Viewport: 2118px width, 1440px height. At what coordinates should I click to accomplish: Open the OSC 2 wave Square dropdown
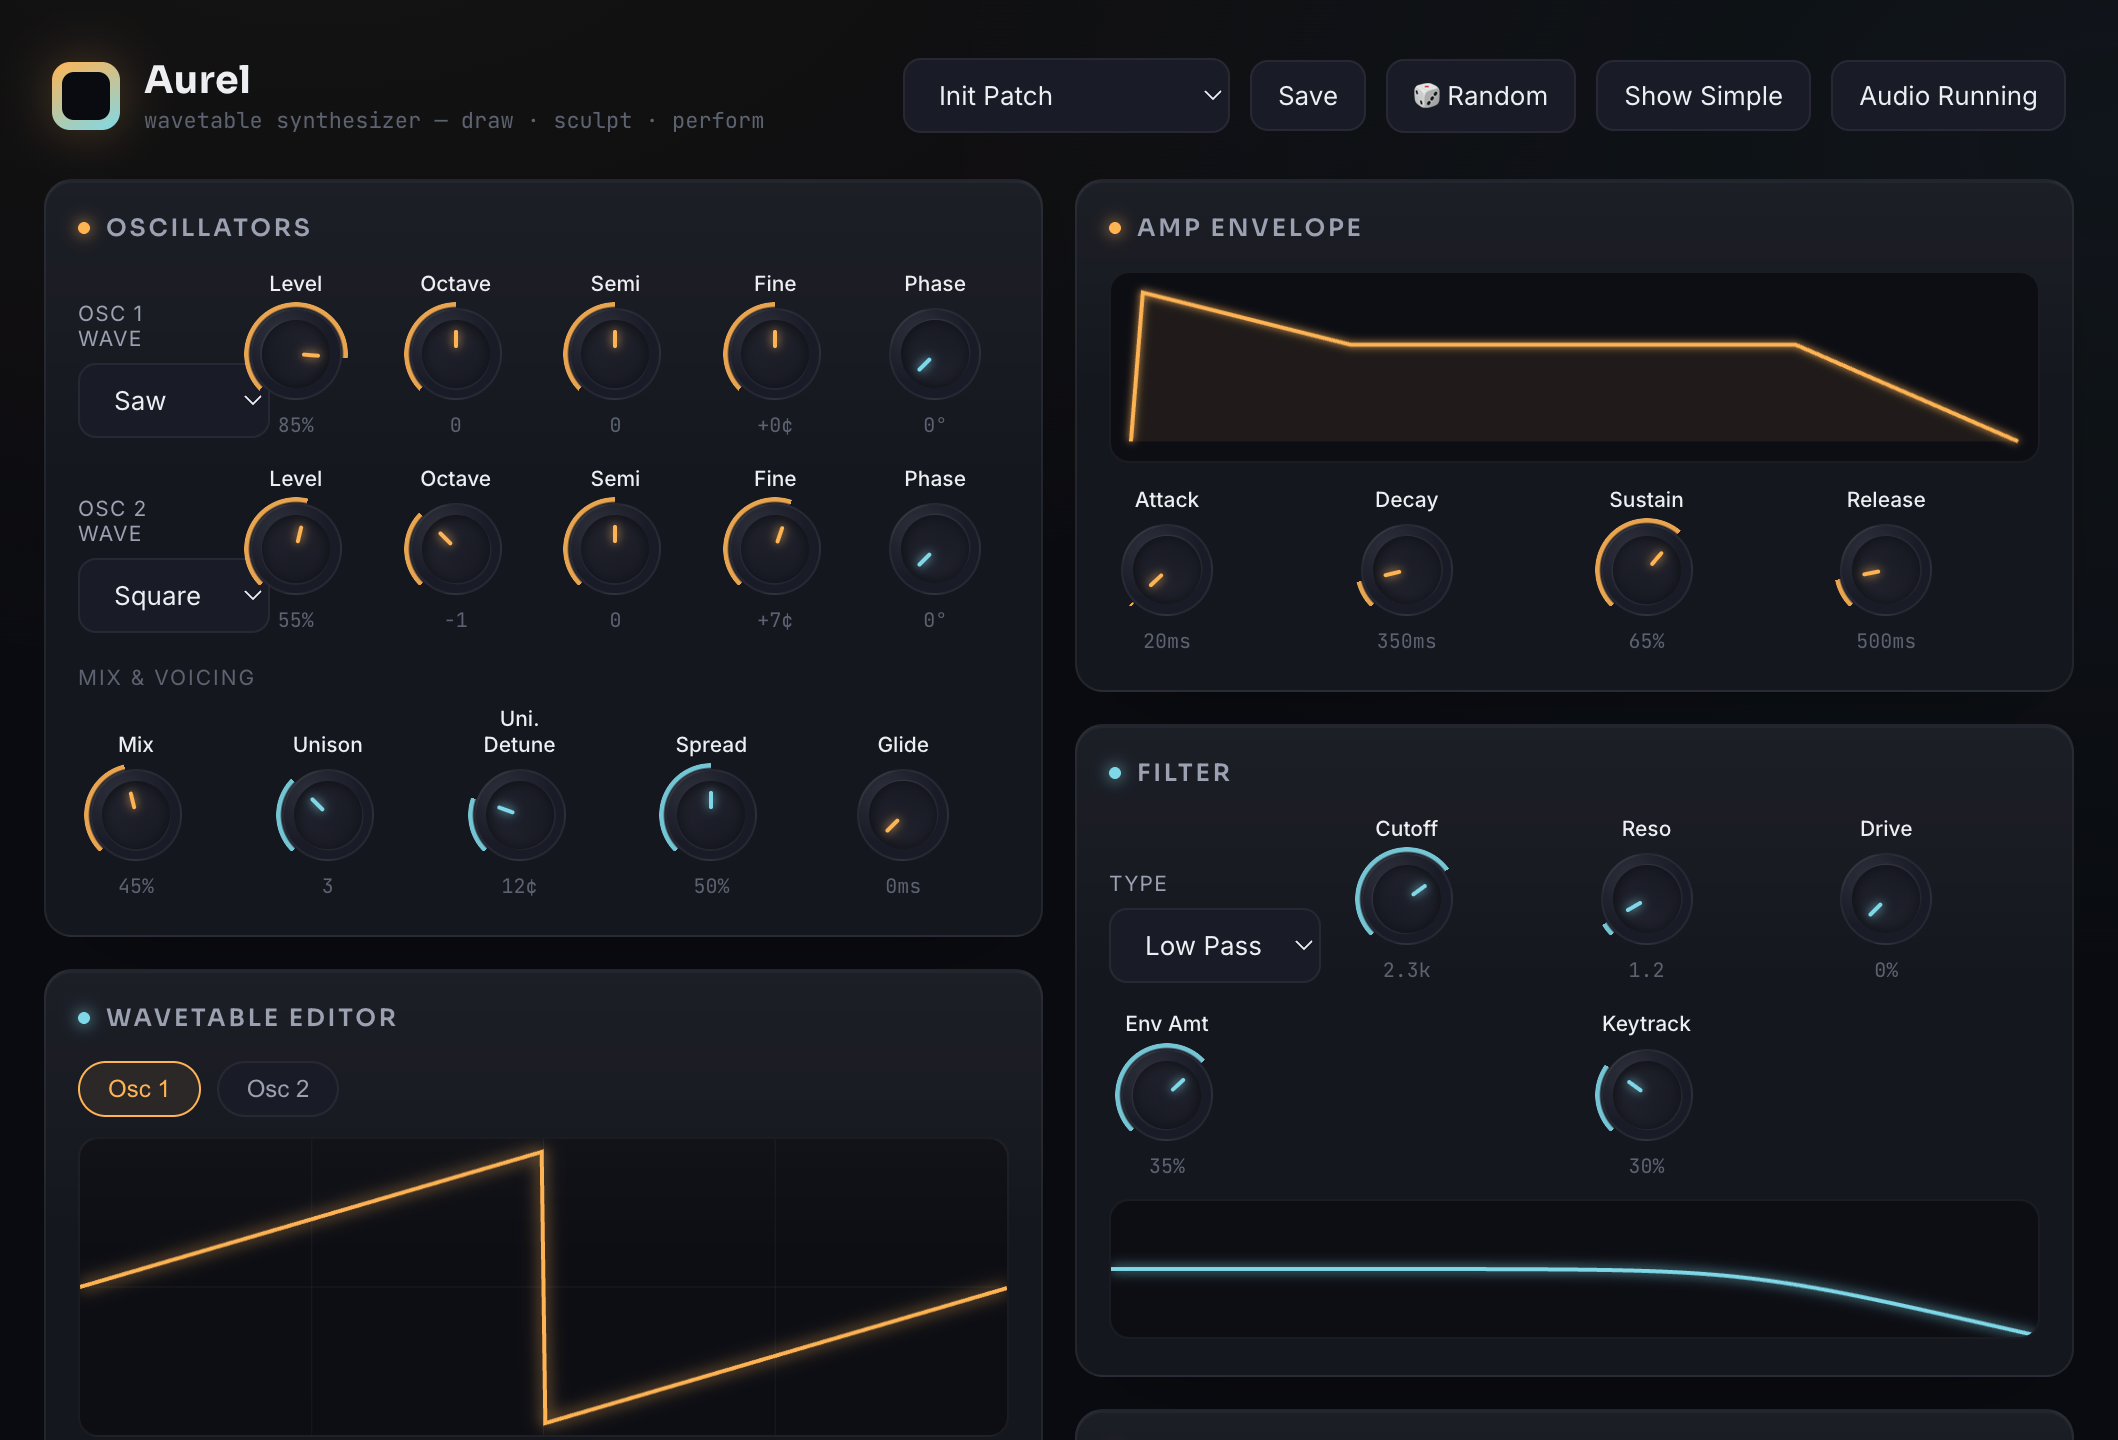174,596
